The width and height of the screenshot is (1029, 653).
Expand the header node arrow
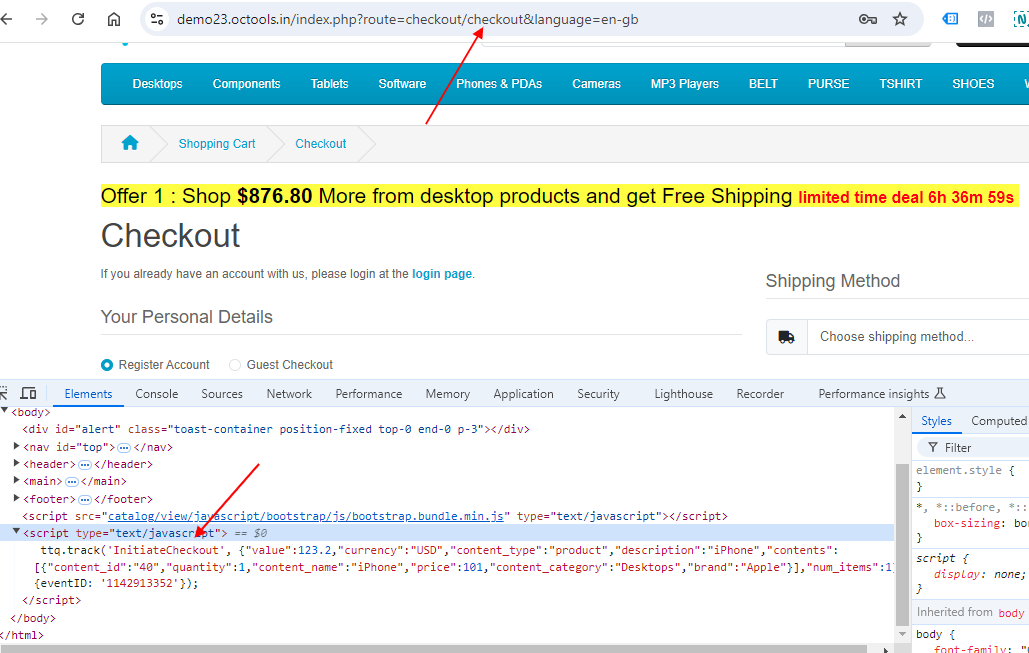click(x=17, y=463)
